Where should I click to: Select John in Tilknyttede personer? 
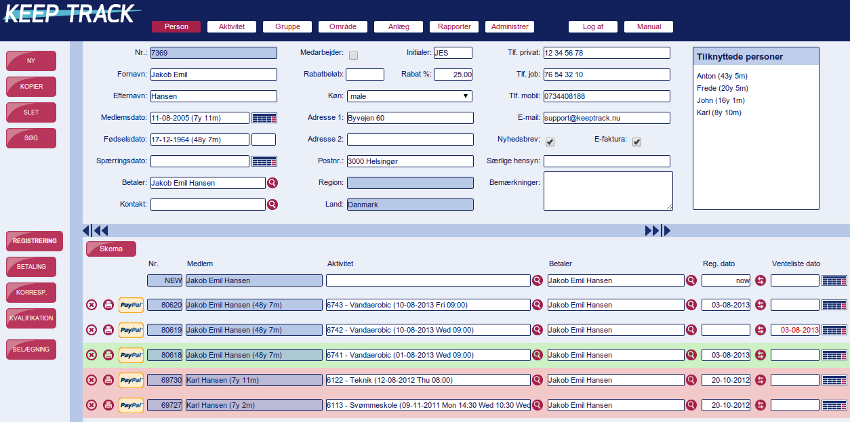point(720,100)
